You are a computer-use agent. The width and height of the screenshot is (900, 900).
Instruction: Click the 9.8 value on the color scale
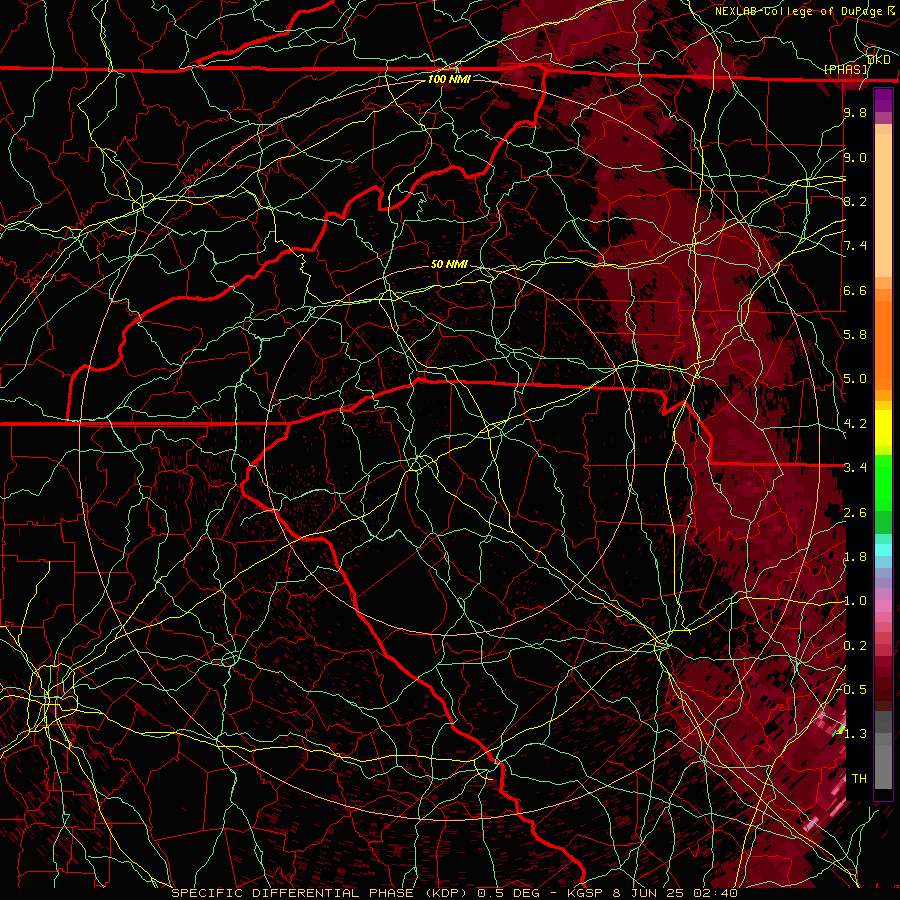tap(855, 112)
